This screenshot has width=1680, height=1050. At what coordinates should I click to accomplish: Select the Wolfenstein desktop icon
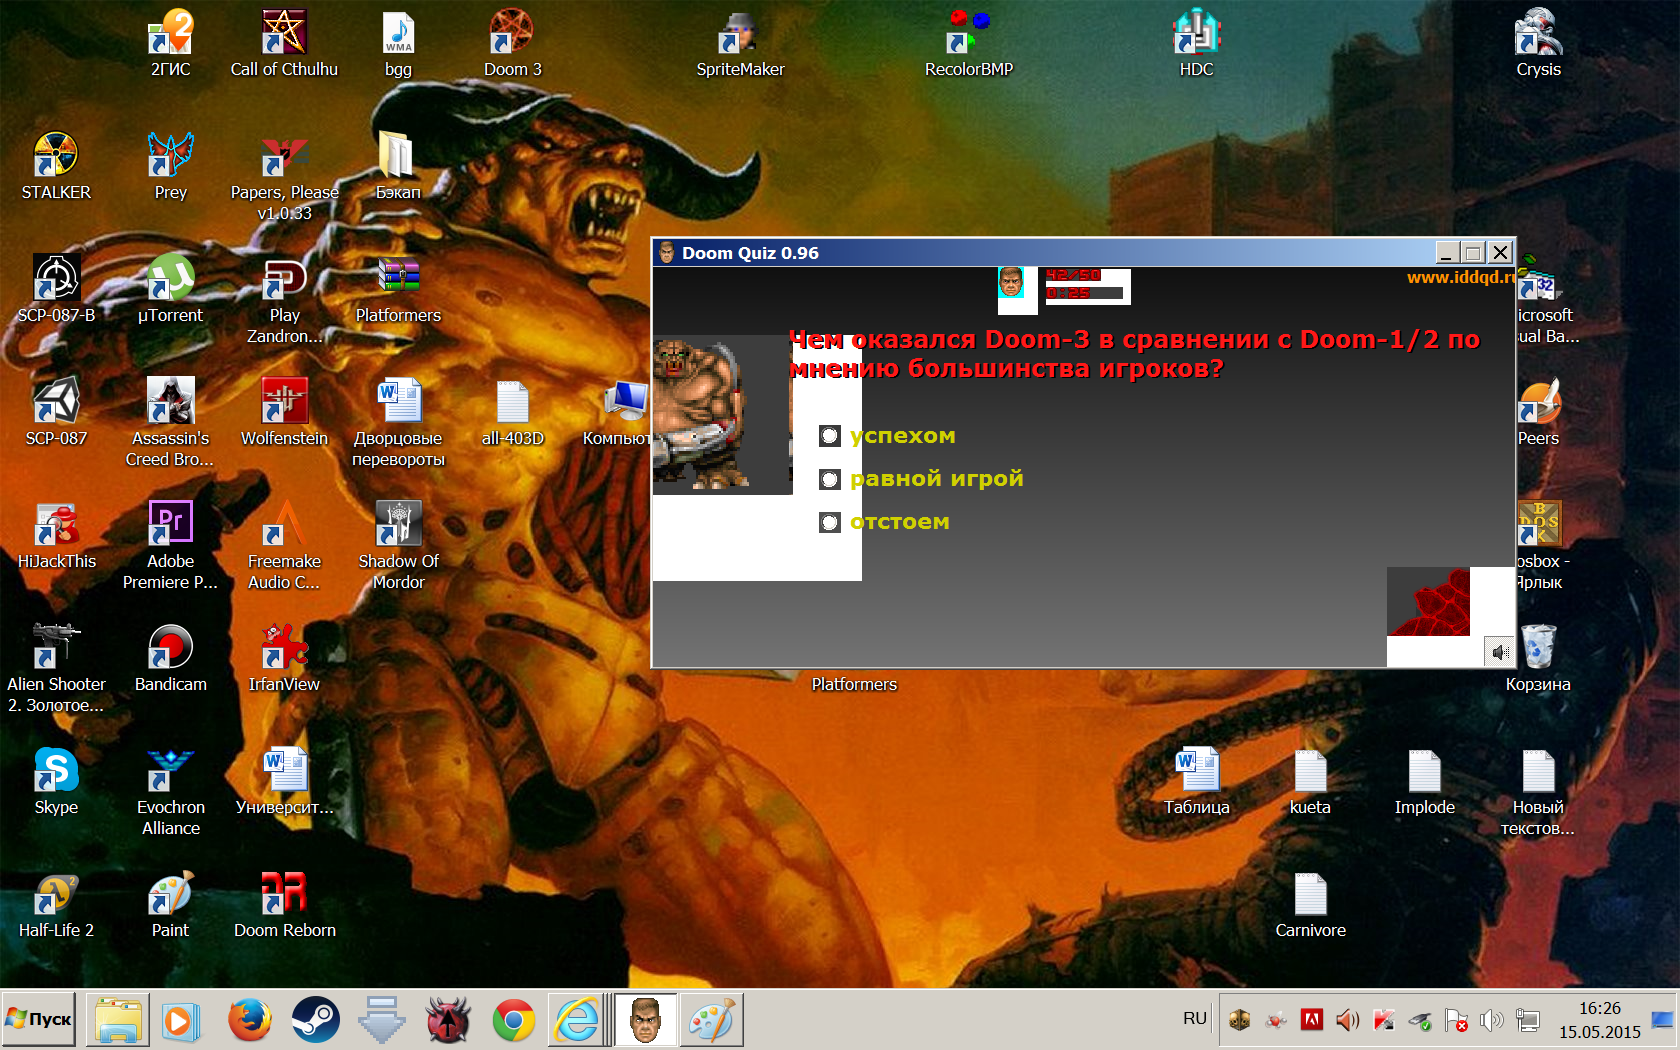(x=284, y=413)
